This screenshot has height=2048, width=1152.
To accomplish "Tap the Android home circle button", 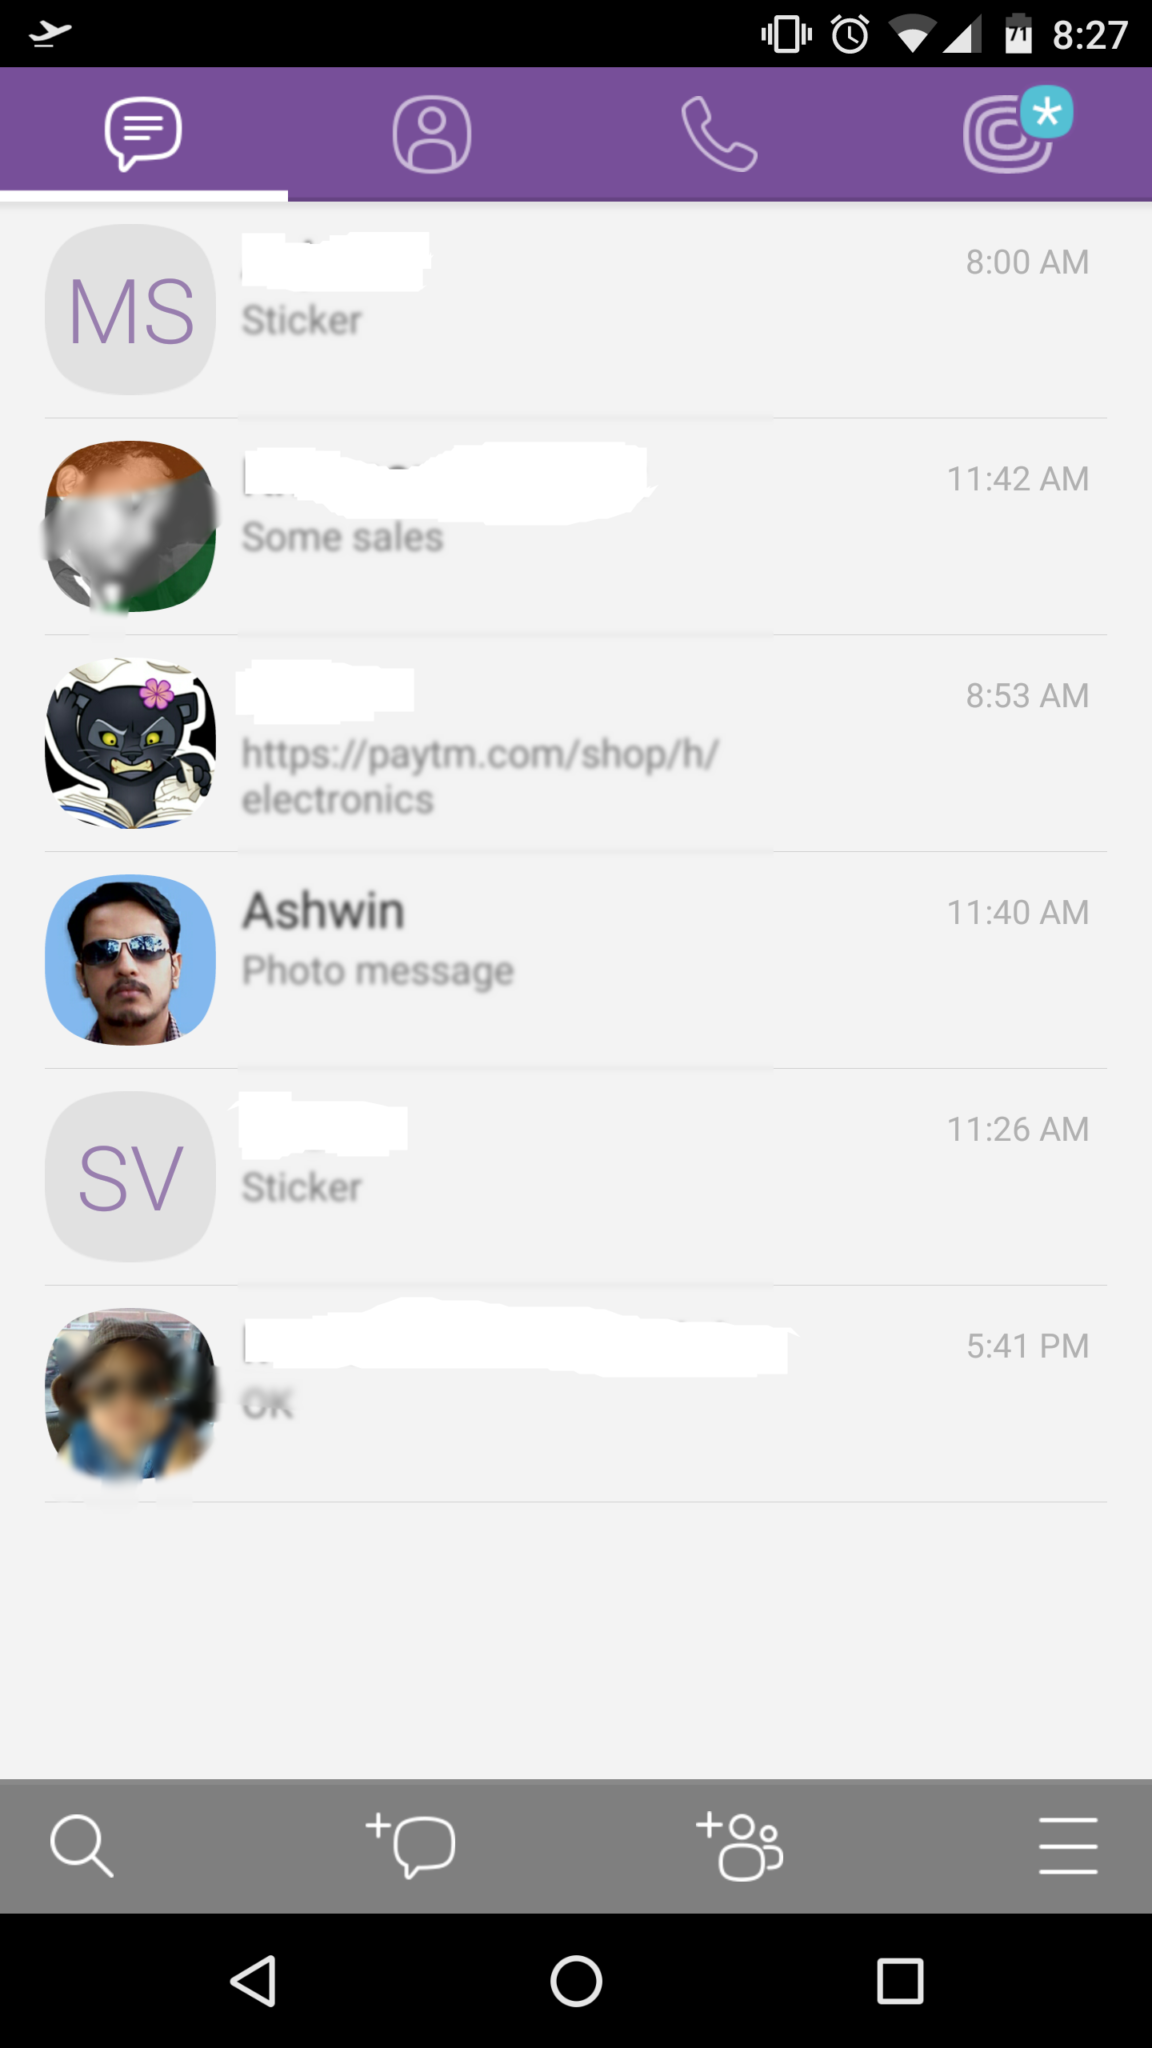I will 576,1981.
